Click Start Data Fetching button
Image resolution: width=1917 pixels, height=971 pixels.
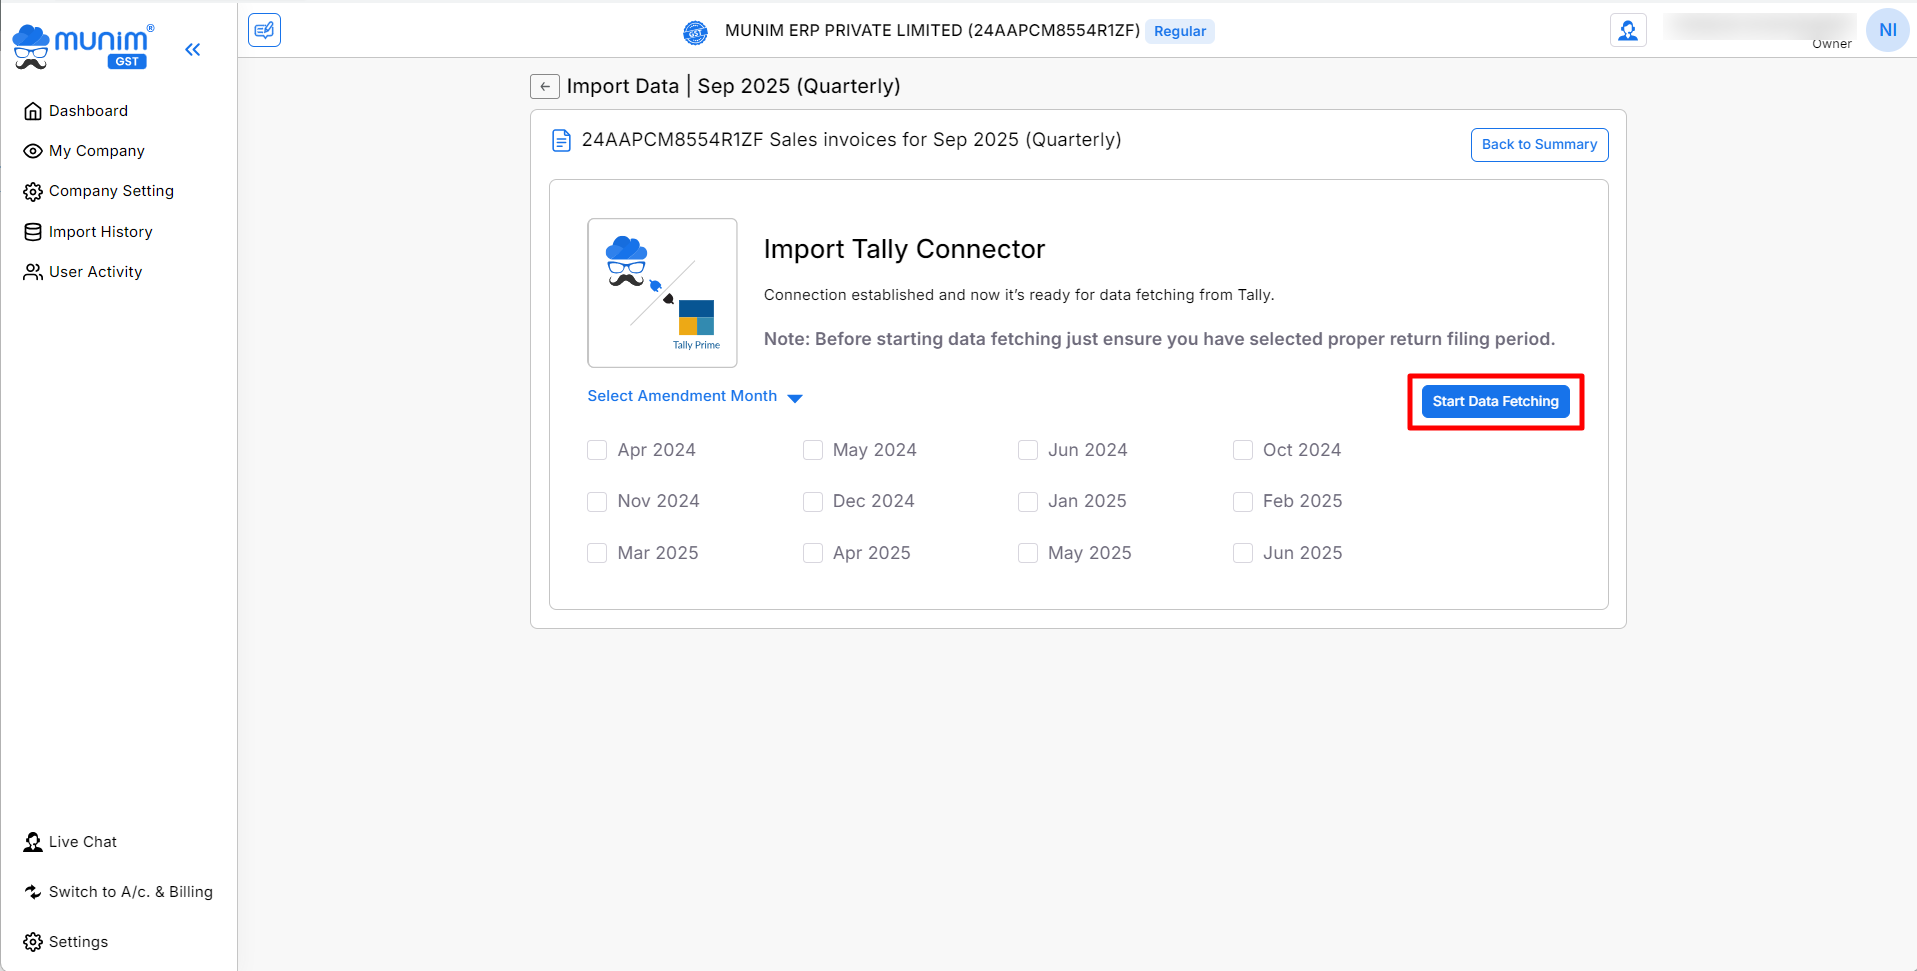1495,402
